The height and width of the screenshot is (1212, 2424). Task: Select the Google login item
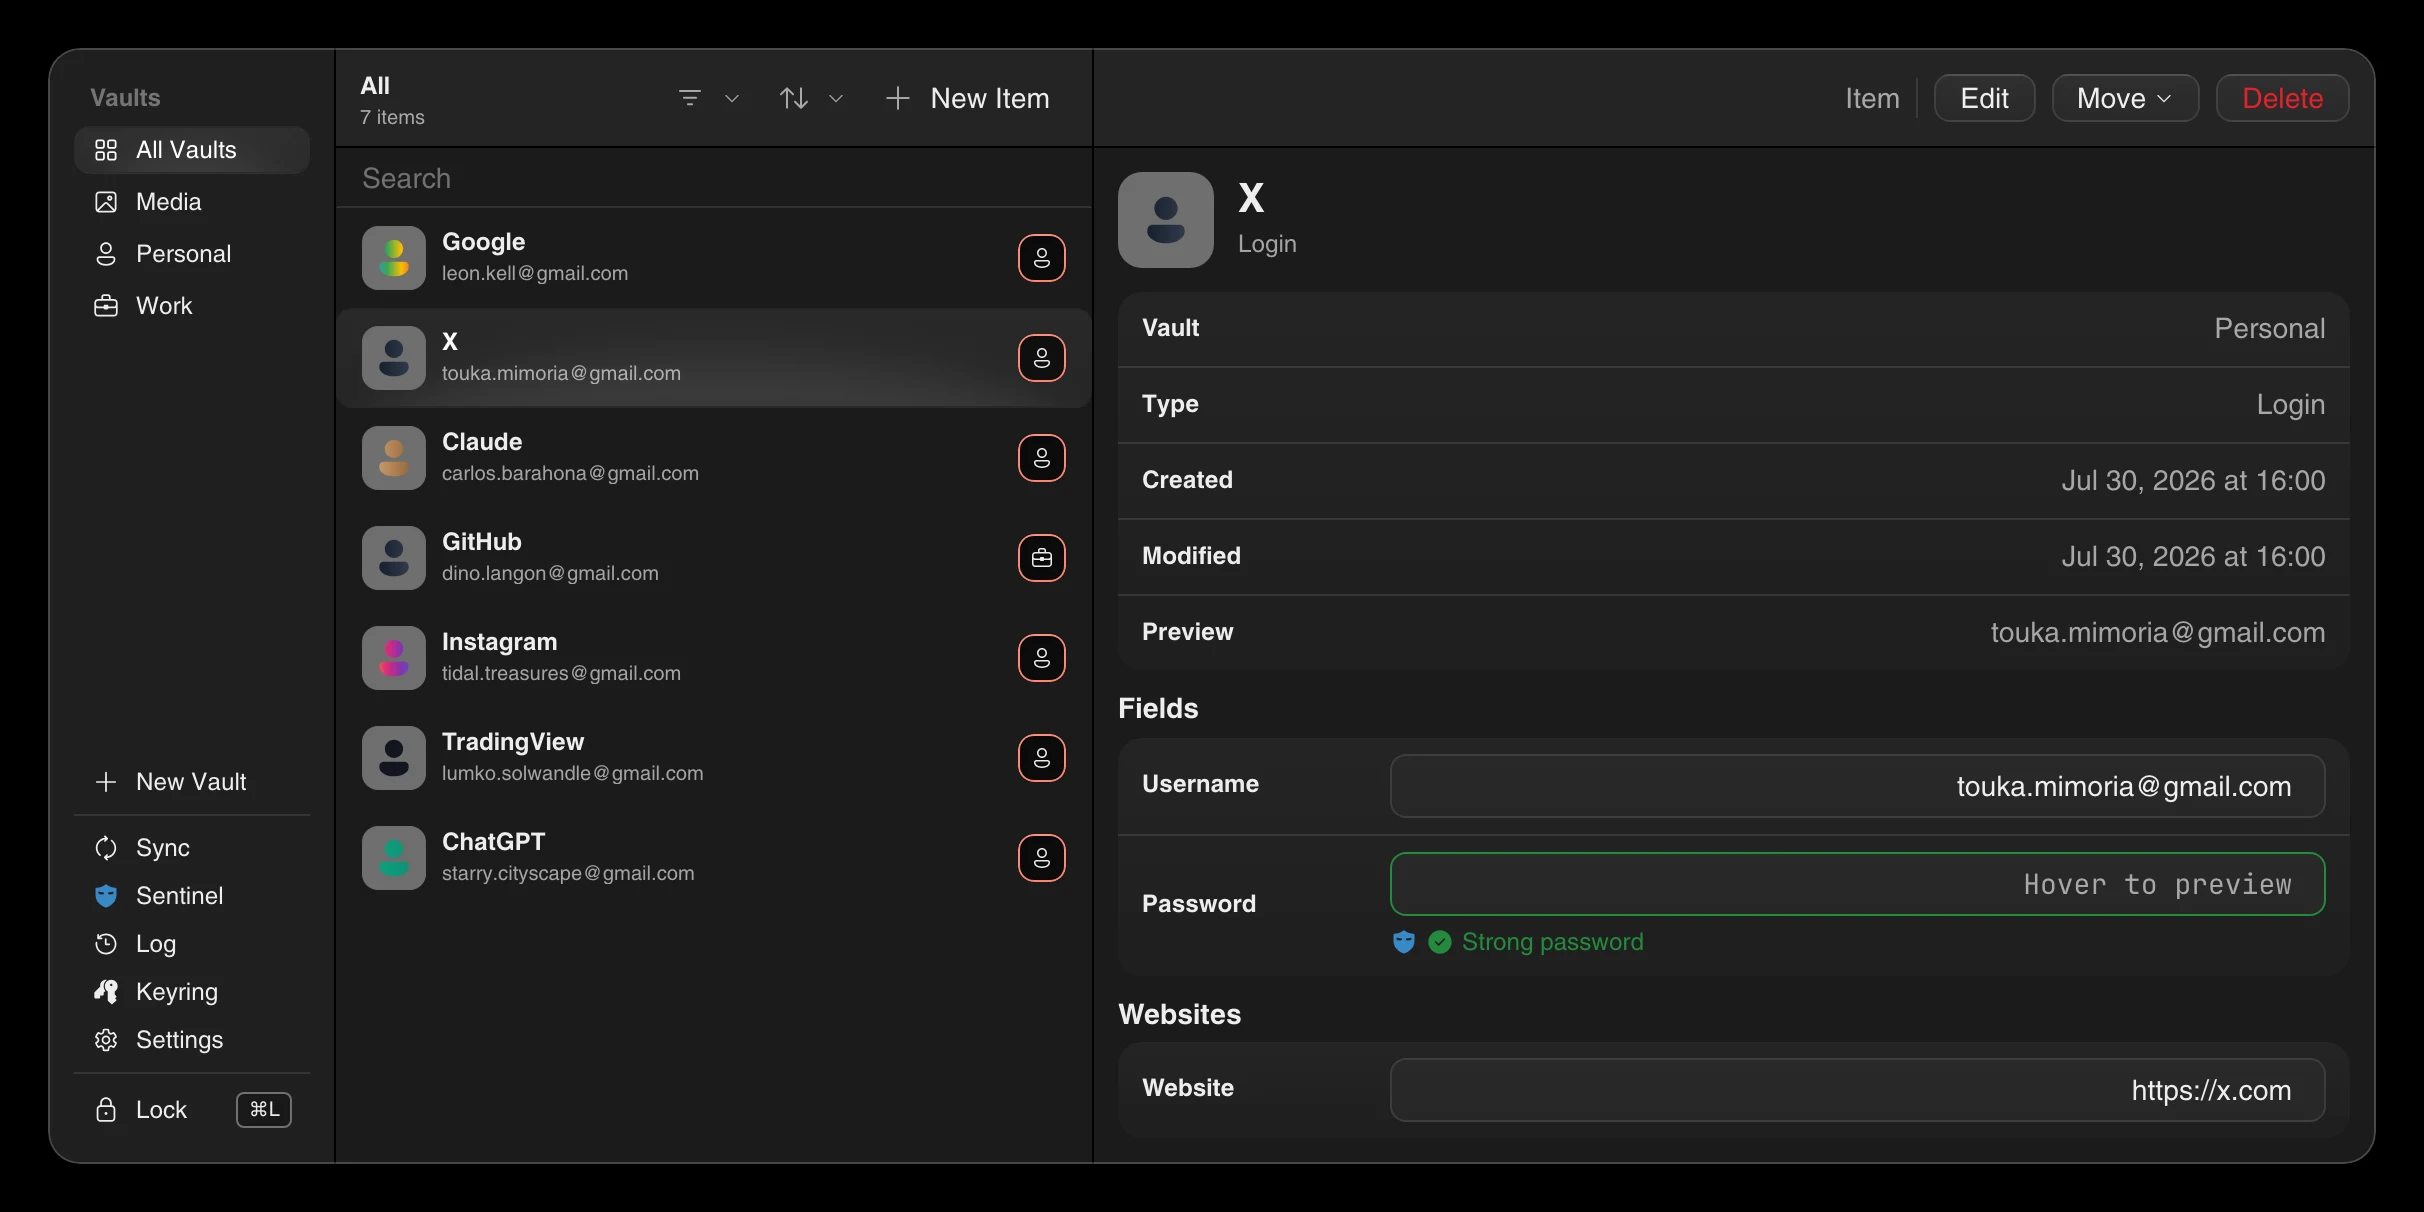(x=714, y=258)
